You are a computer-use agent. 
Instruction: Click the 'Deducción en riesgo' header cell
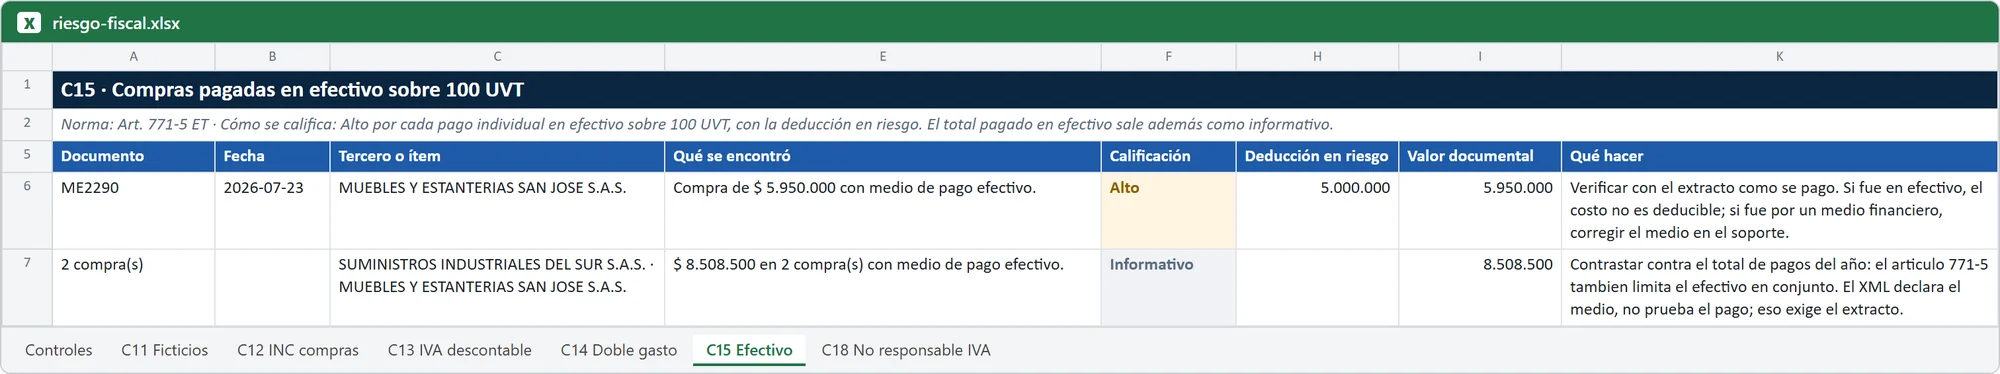(x=1317, y=156)
